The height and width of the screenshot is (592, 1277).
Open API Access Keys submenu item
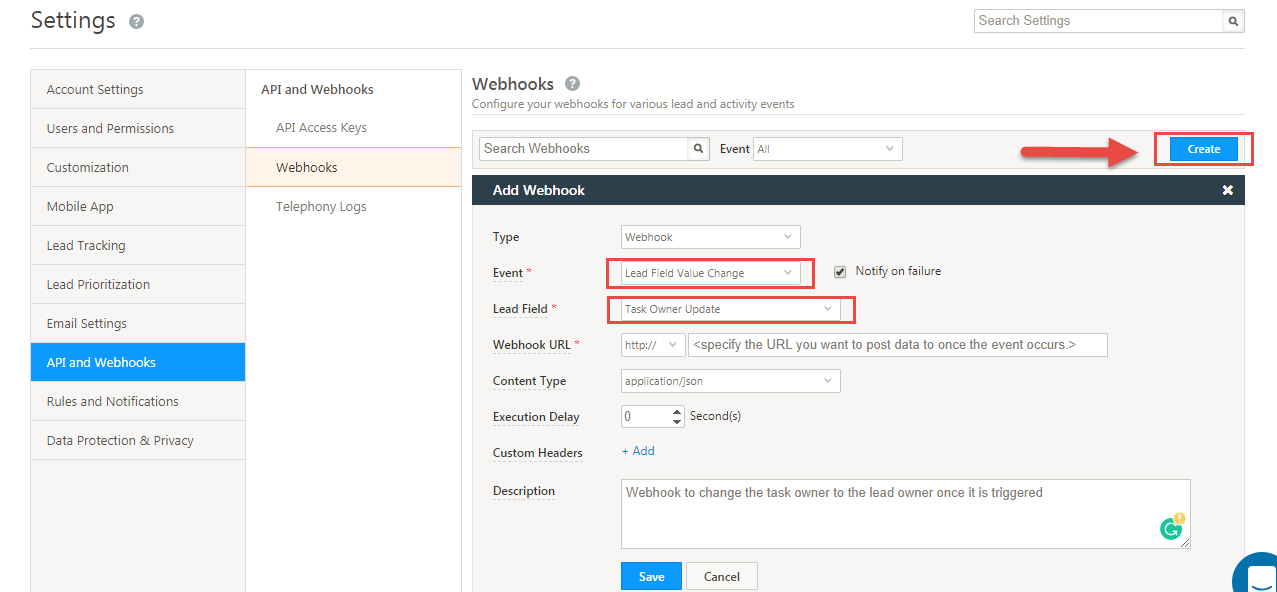(x=321, y=128)
